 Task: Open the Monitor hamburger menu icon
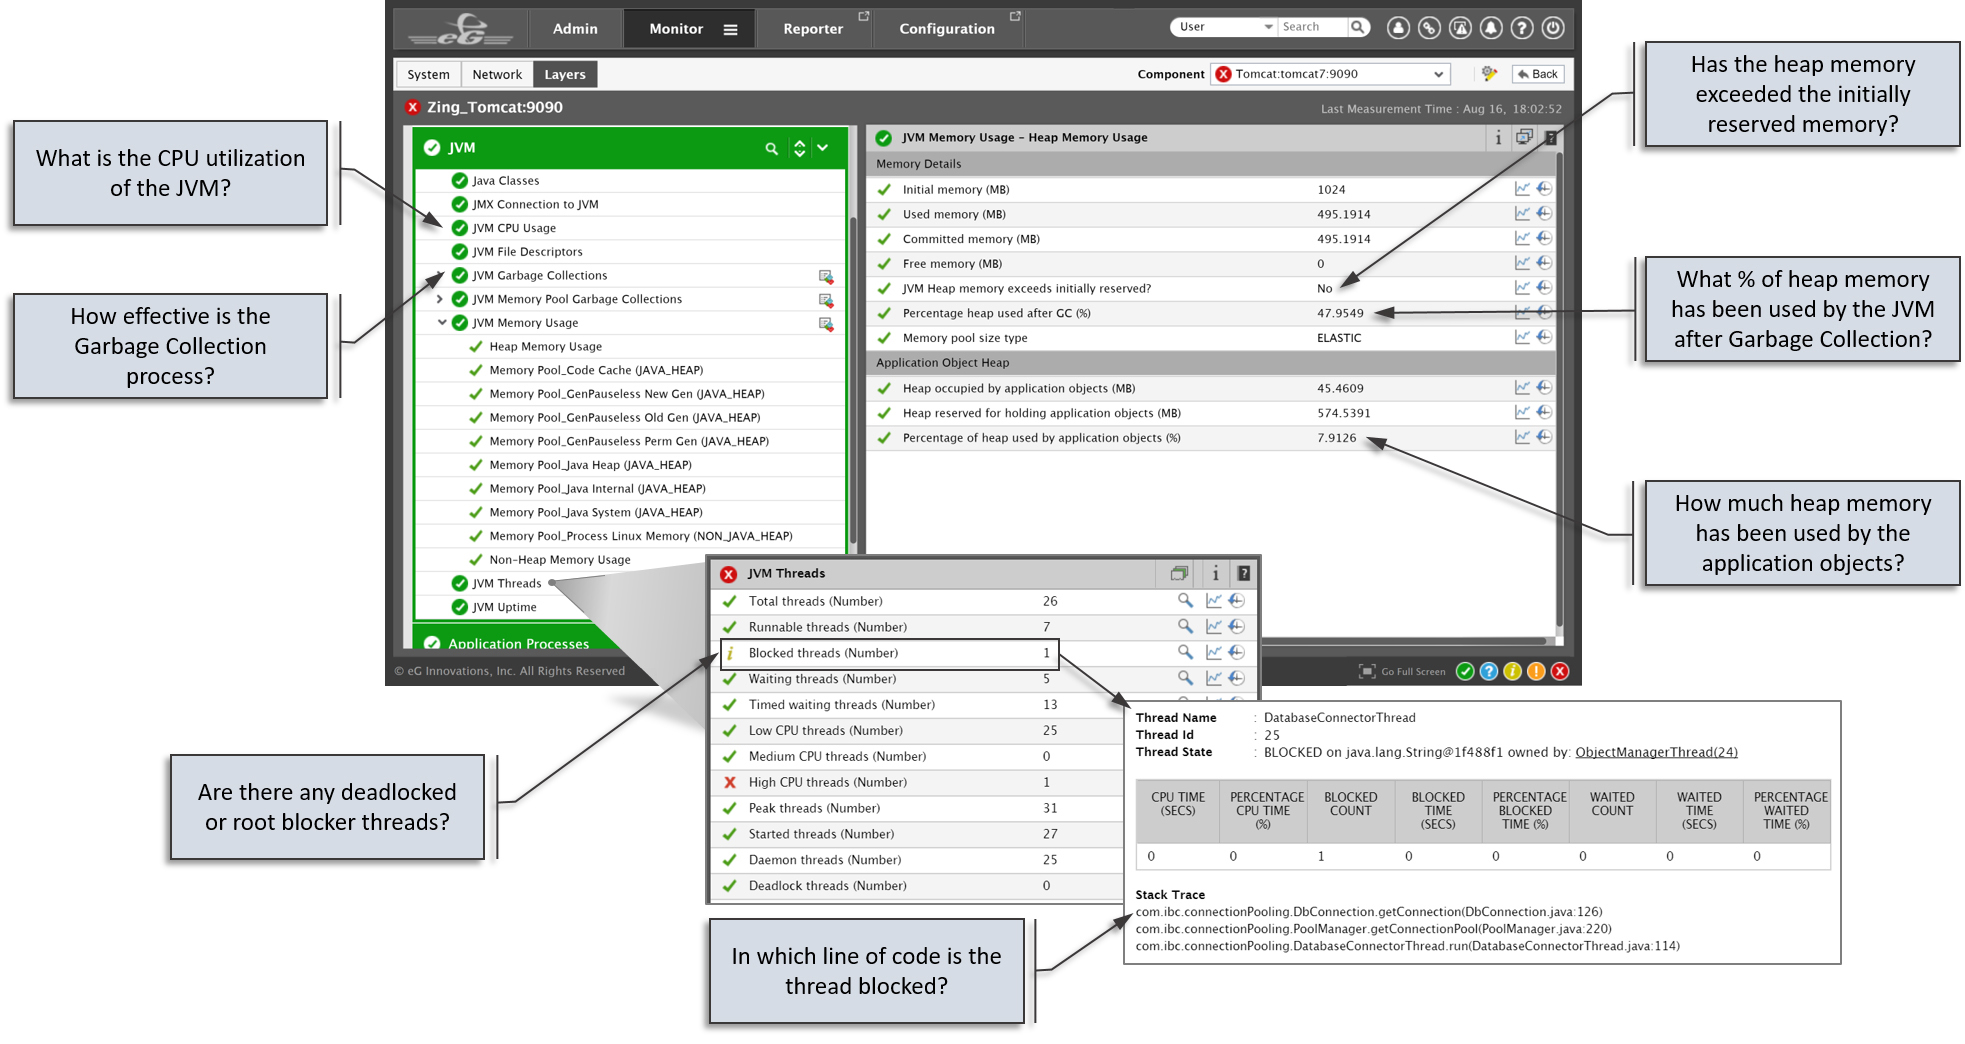coord(731,29)
